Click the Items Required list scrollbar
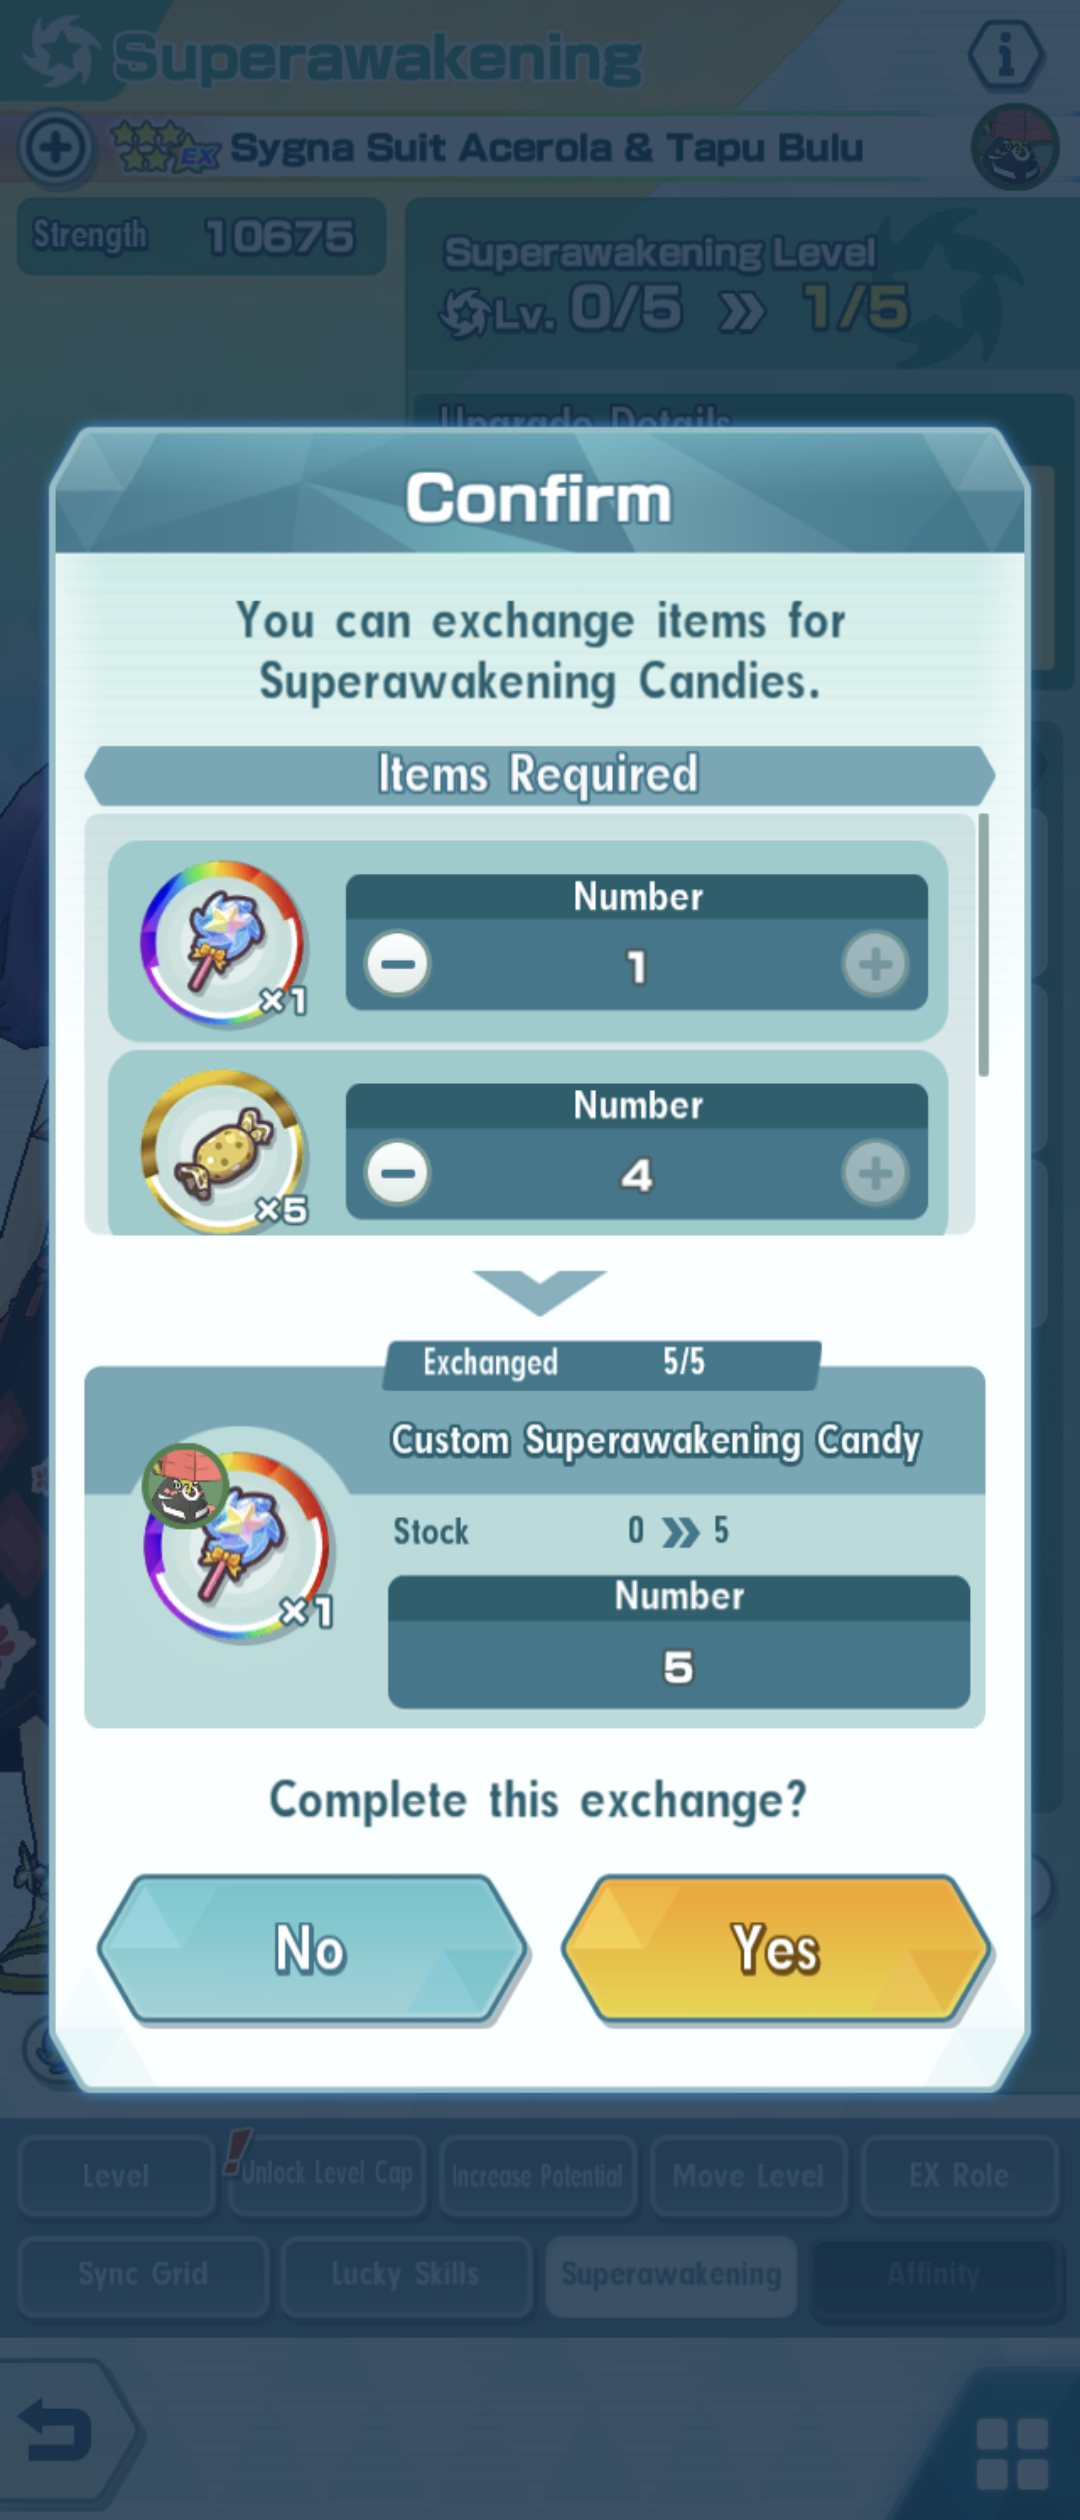1080x2520 pixels. [x=983, y=945]
